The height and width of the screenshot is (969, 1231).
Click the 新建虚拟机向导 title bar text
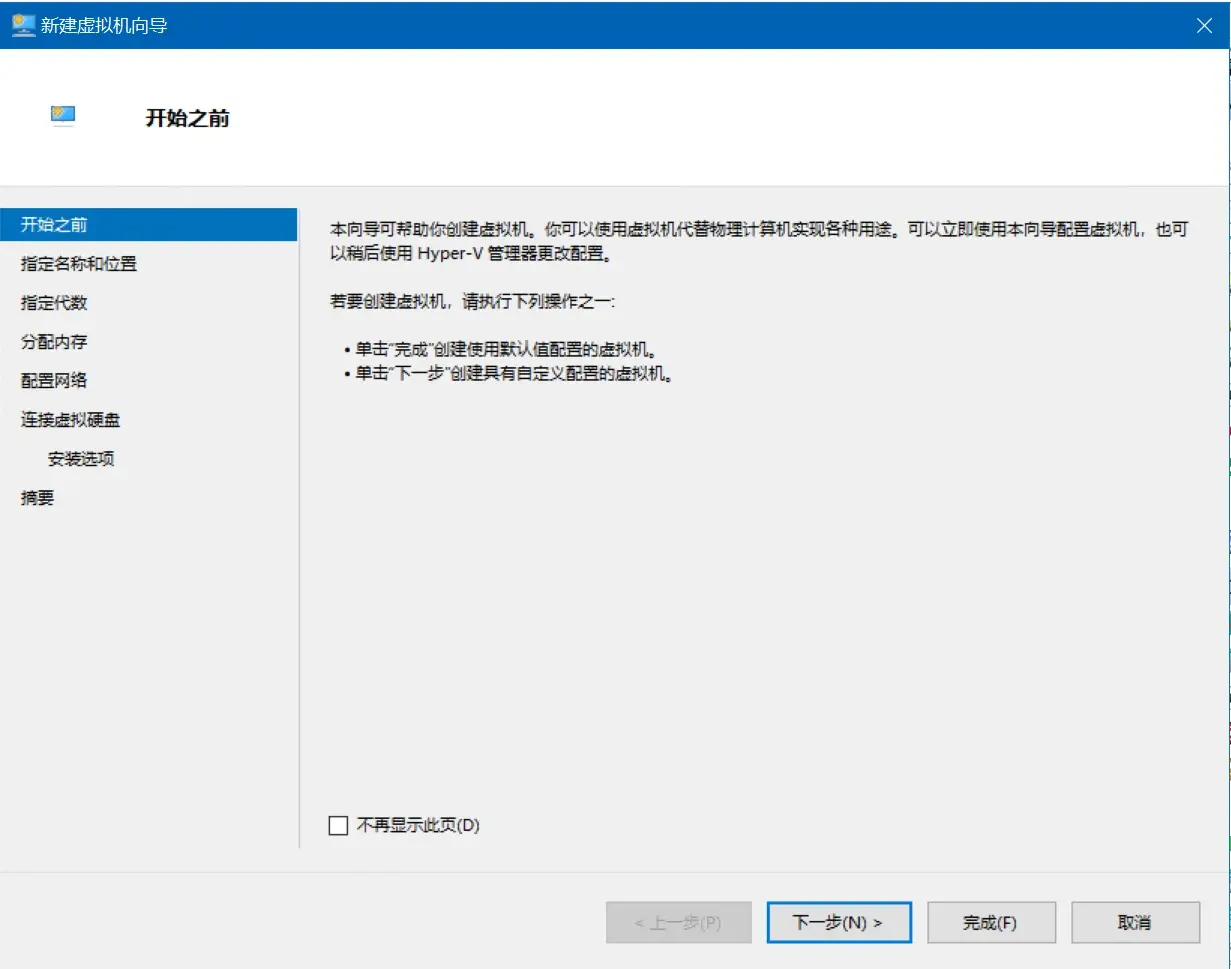pos(104,26)
